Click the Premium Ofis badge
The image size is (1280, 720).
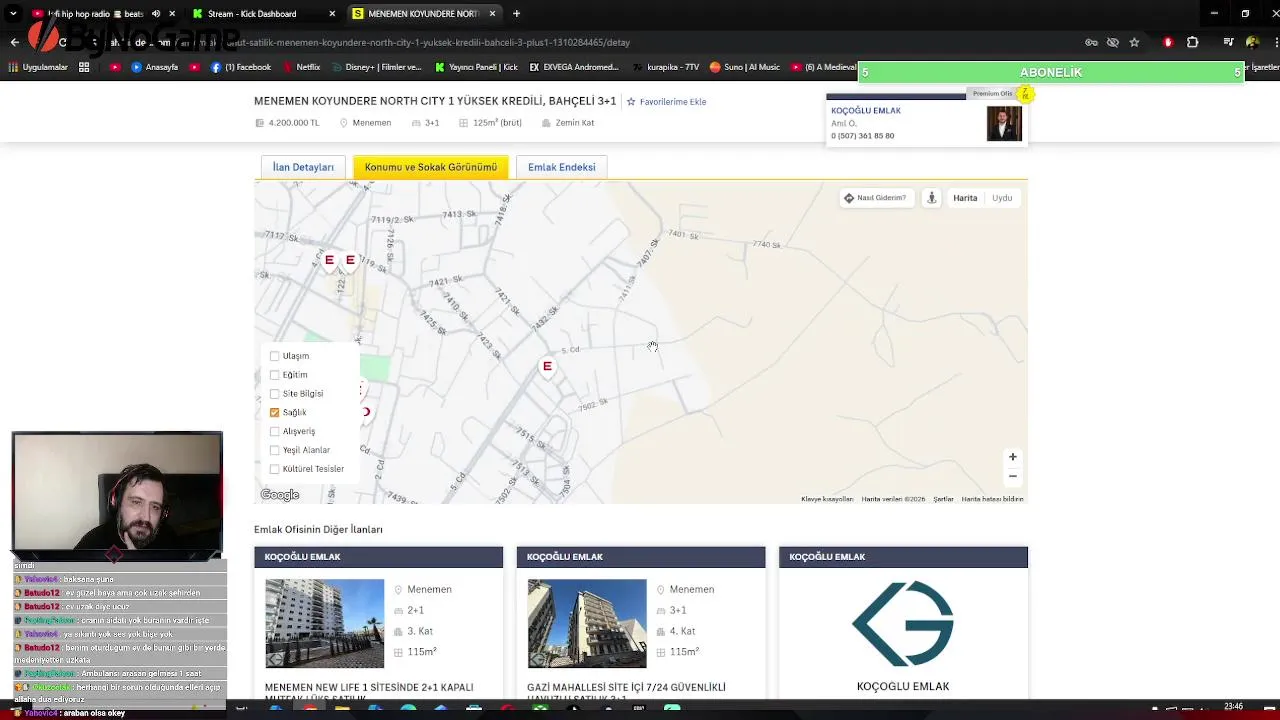click(993, 93)
